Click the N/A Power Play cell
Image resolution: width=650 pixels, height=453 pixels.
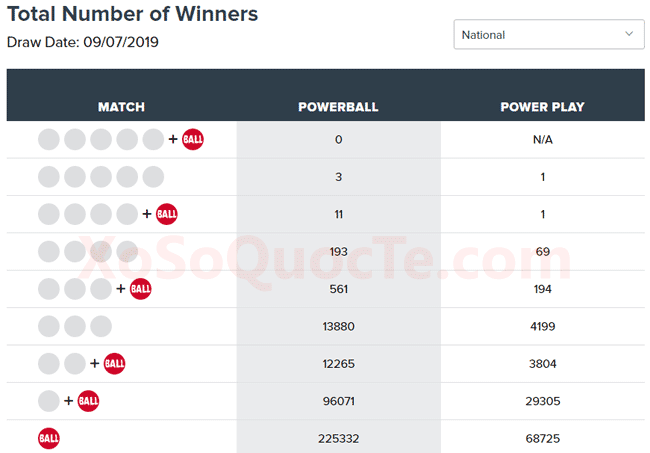tap(542, 139)
